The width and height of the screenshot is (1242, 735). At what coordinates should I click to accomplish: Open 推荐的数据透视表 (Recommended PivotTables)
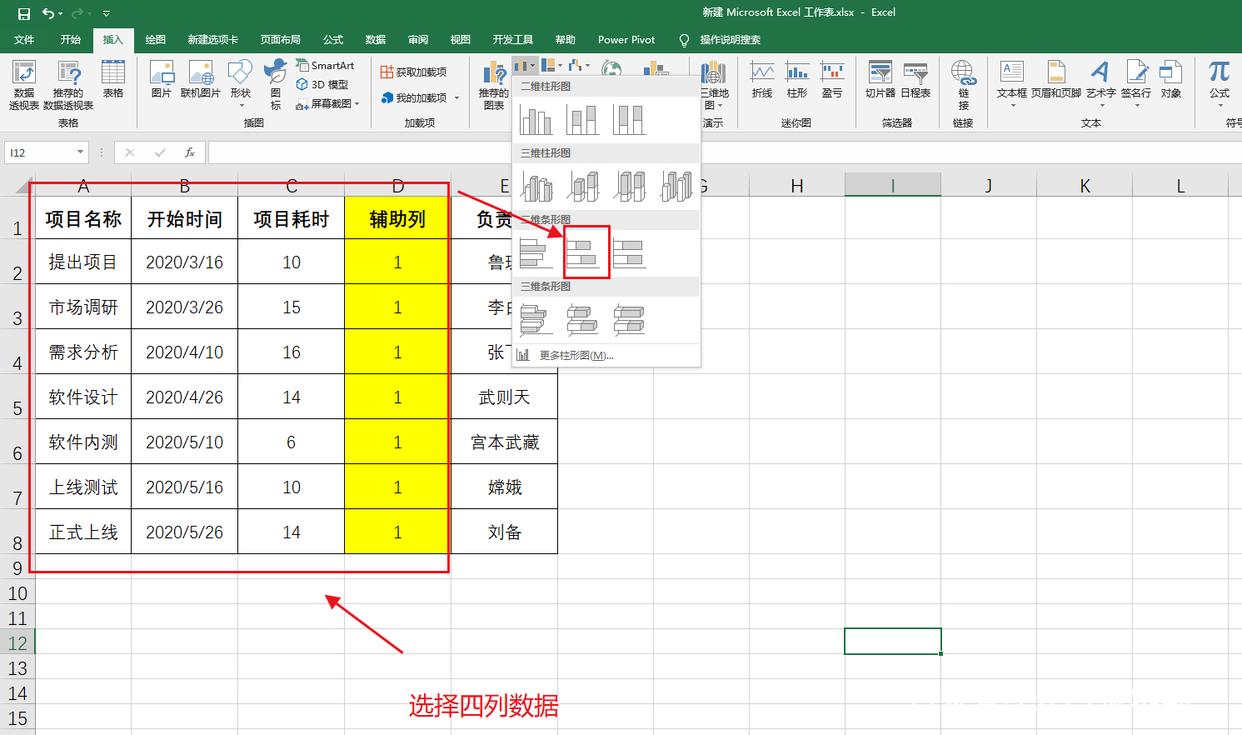coord(68,85)
